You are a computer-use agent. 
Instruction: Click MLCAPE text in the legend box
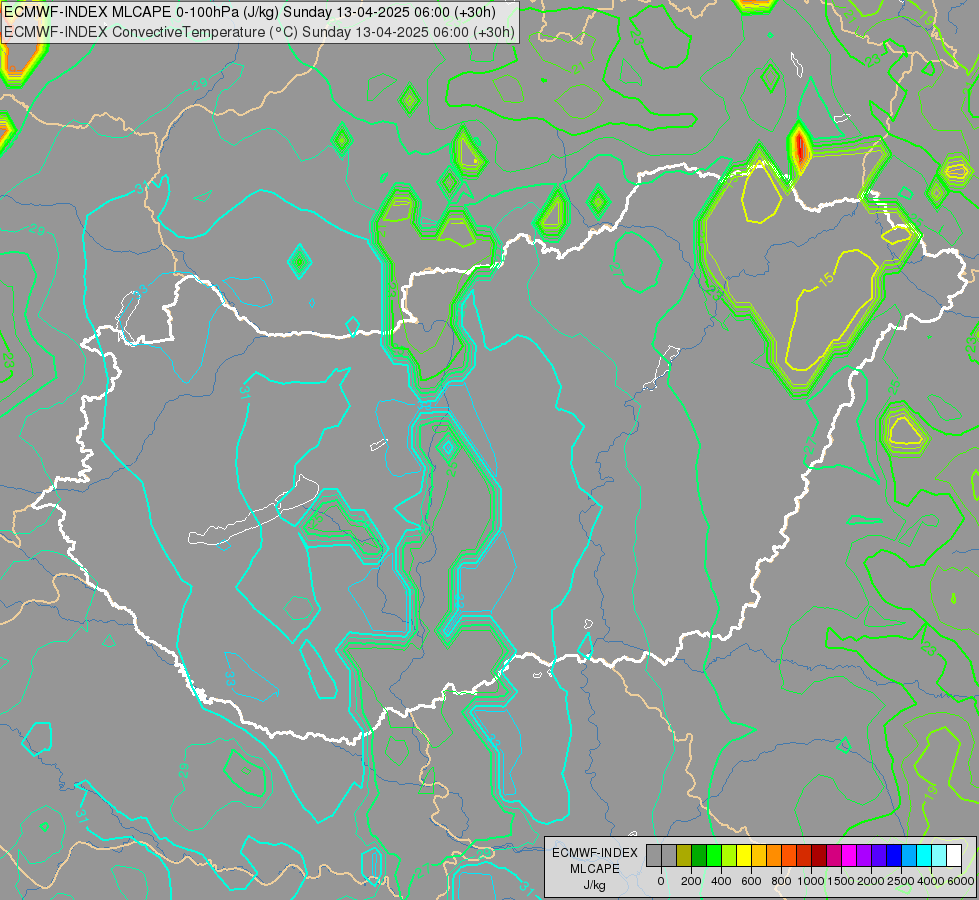tap(594, 869)
